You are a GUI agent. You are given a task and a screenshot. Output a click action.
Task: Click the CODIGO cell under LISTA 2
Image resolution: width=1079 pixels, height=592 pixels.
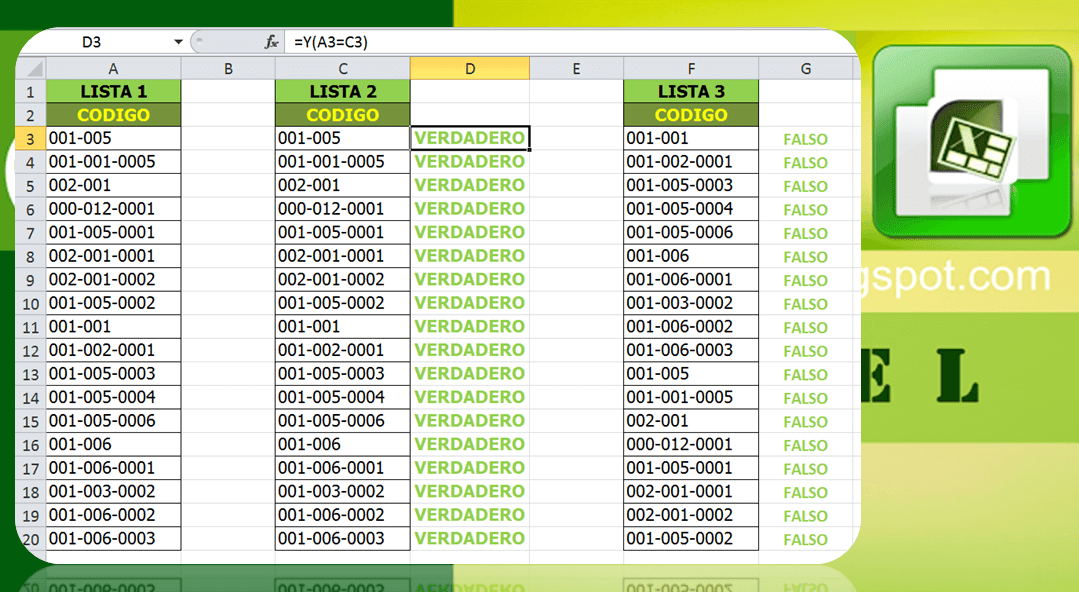[342, 113]
